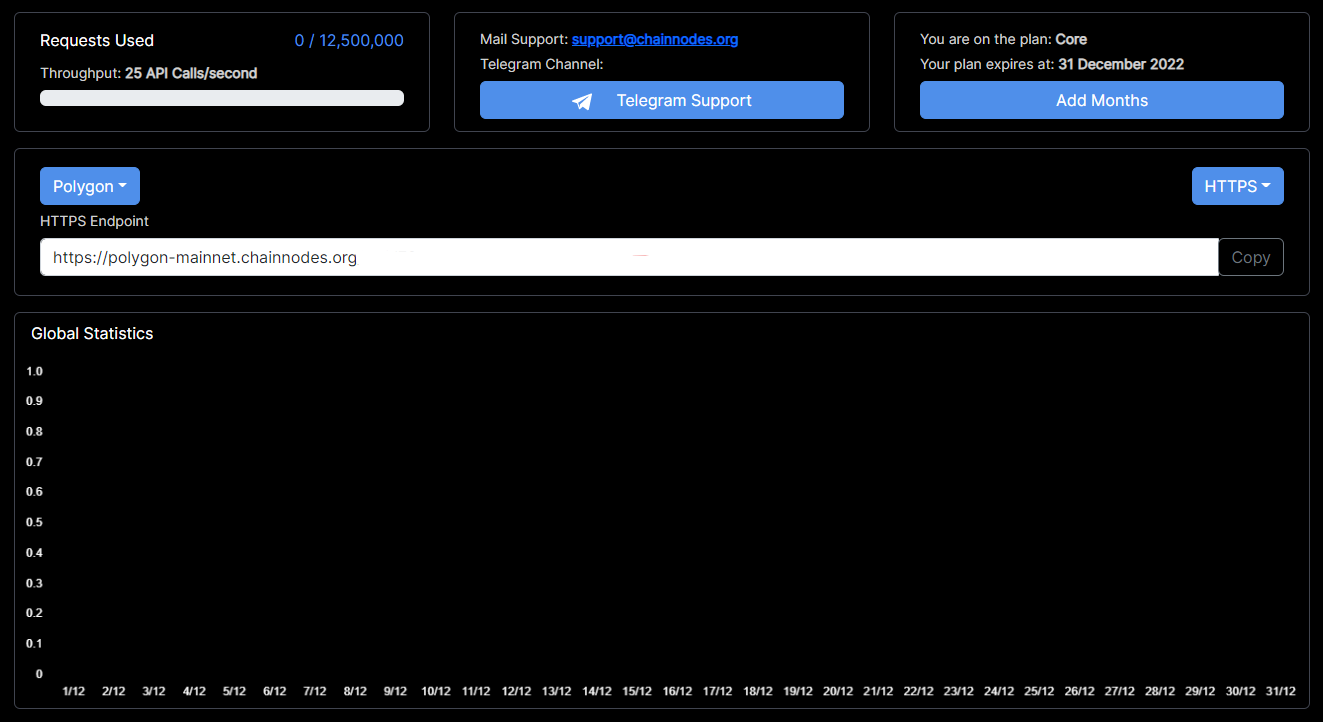Open the support@chainnodes.org email link
This screenshot has height=722, width=1323.
click(x=654, y=40)
